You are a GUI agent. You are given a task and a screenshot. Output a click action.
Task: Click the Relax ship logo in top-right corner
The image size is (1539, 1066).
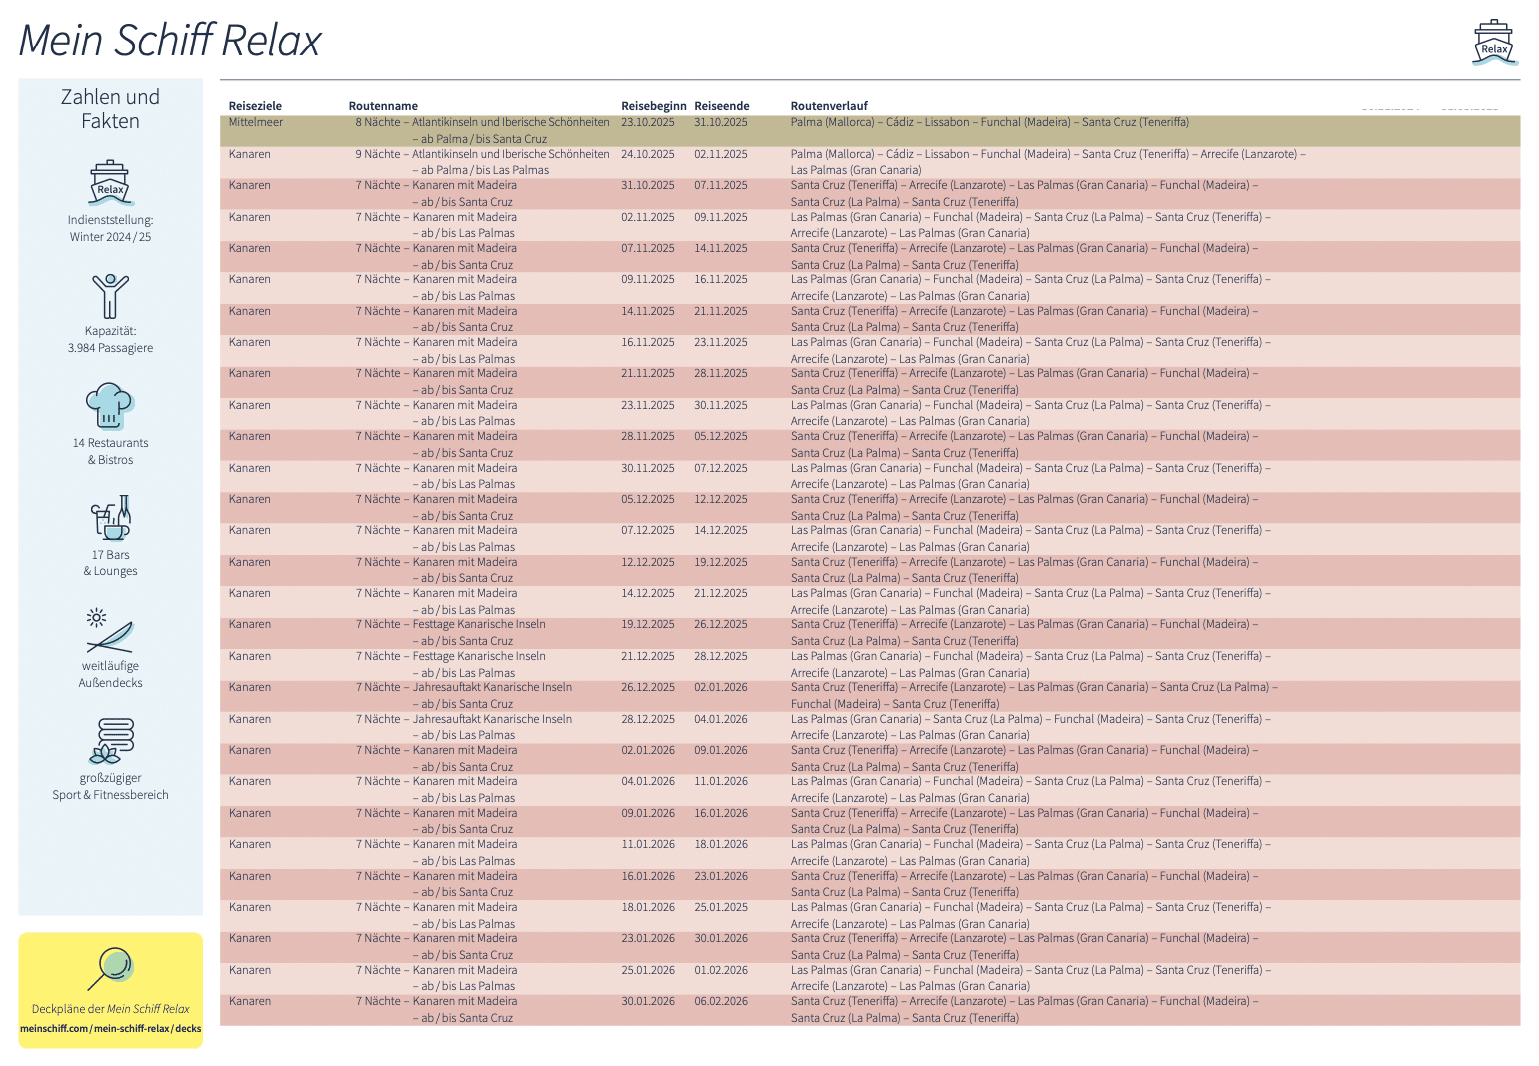1494,43
